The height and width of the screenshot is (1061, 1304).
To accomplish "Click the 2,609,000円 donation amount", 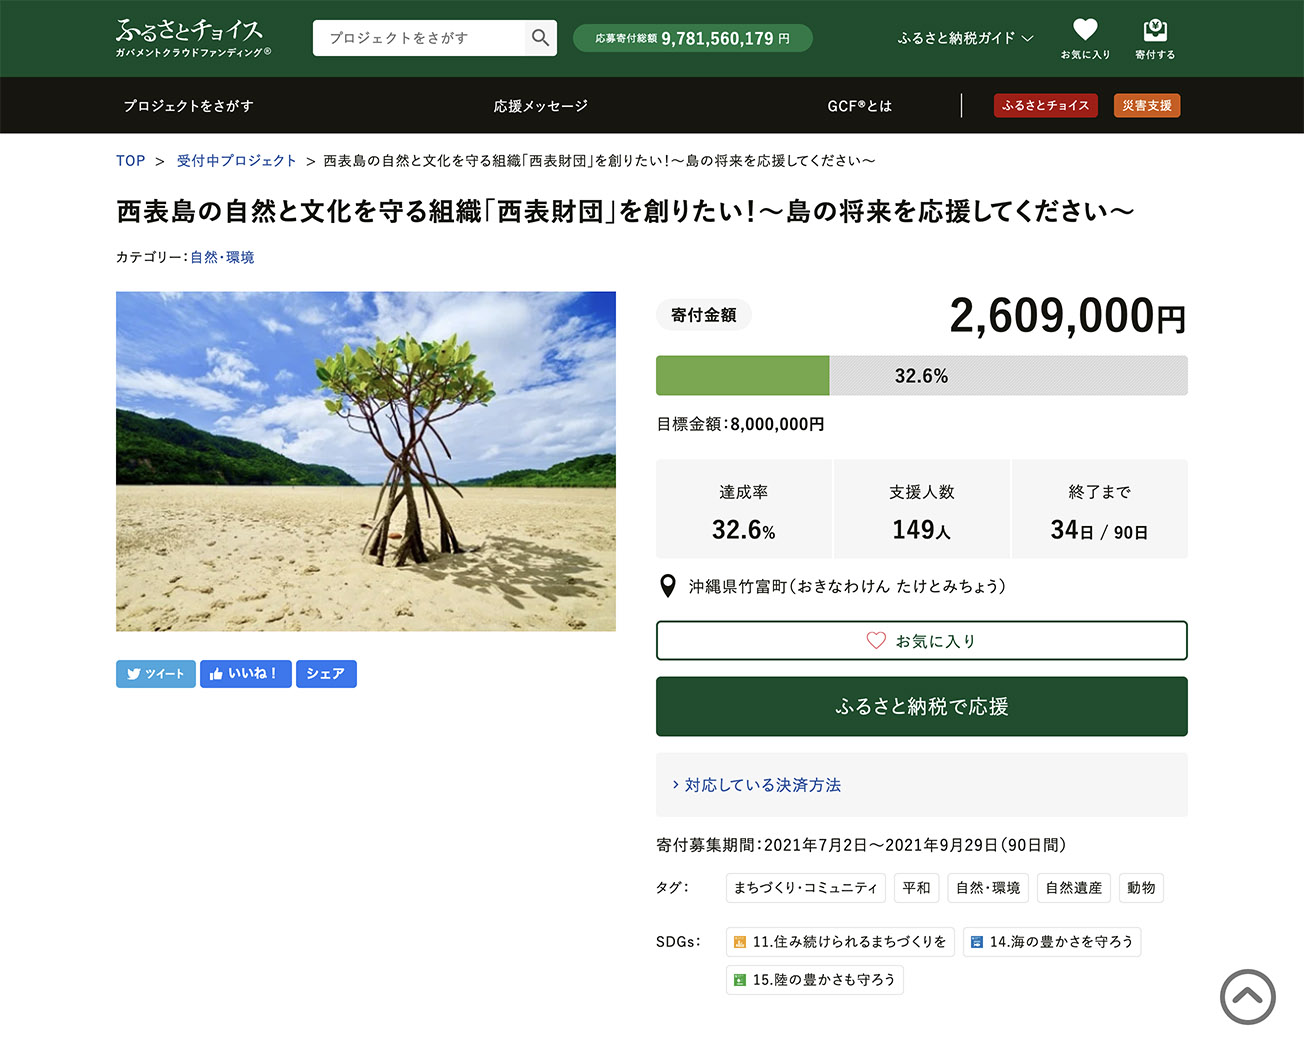I will pyautogui.click(x=1068, y=316).
